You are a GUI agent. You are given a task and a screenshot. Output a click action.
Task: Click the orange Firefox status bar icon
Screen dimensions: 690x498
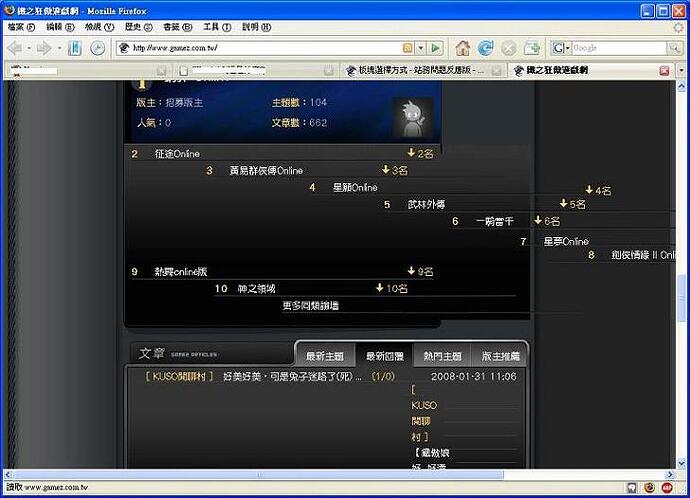(x=650, y=487)
